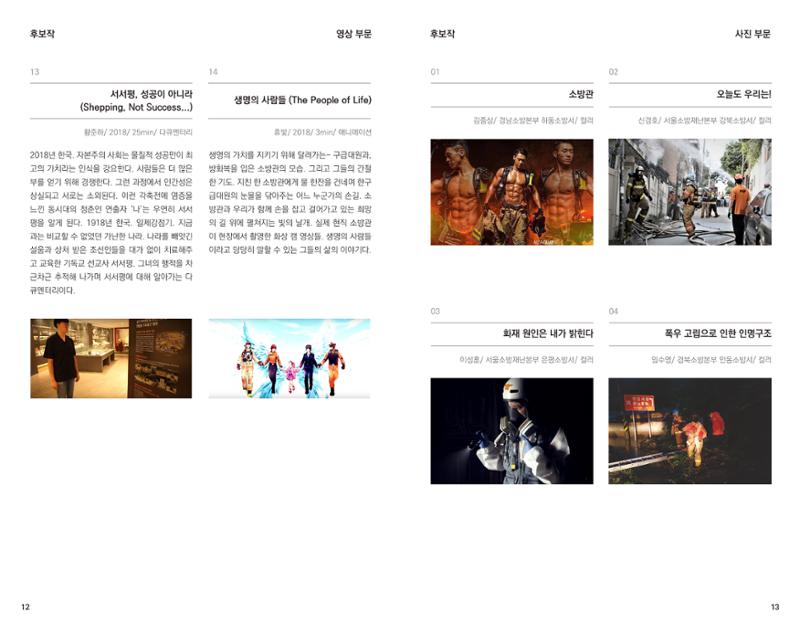Select the title '서서평, 성공이 아니라'
The image size is (800, 634).
[151, 94]
